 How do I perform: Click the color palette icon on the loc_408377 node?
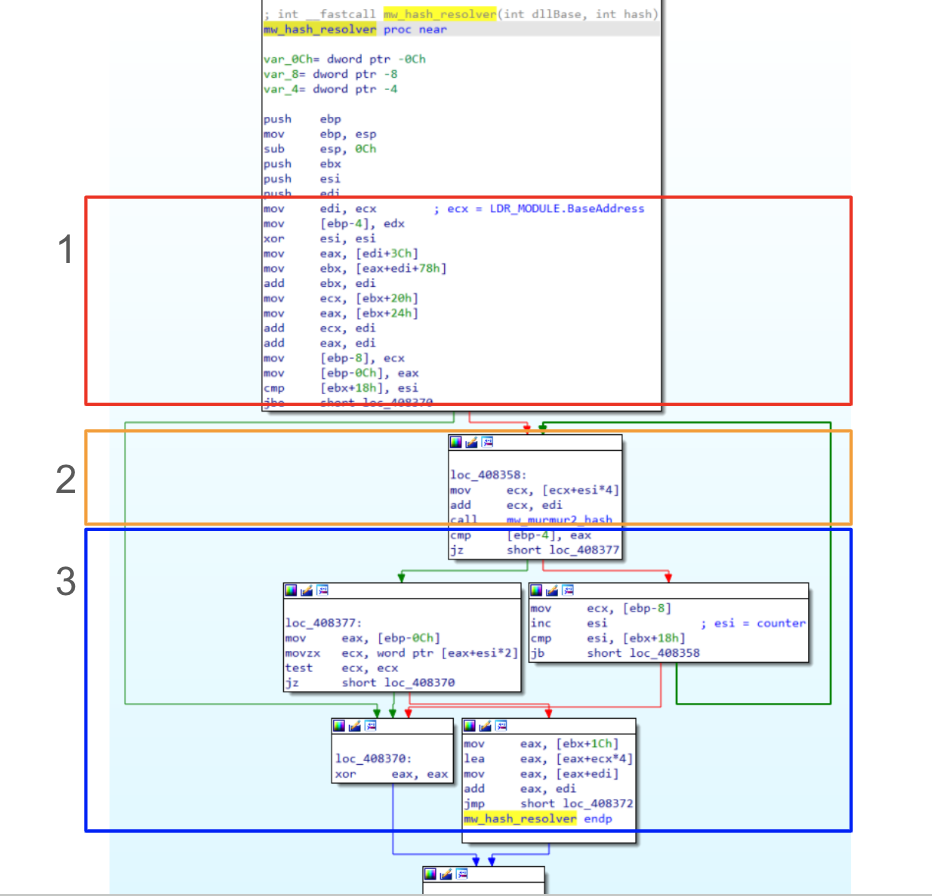click(x=292, y=591)
